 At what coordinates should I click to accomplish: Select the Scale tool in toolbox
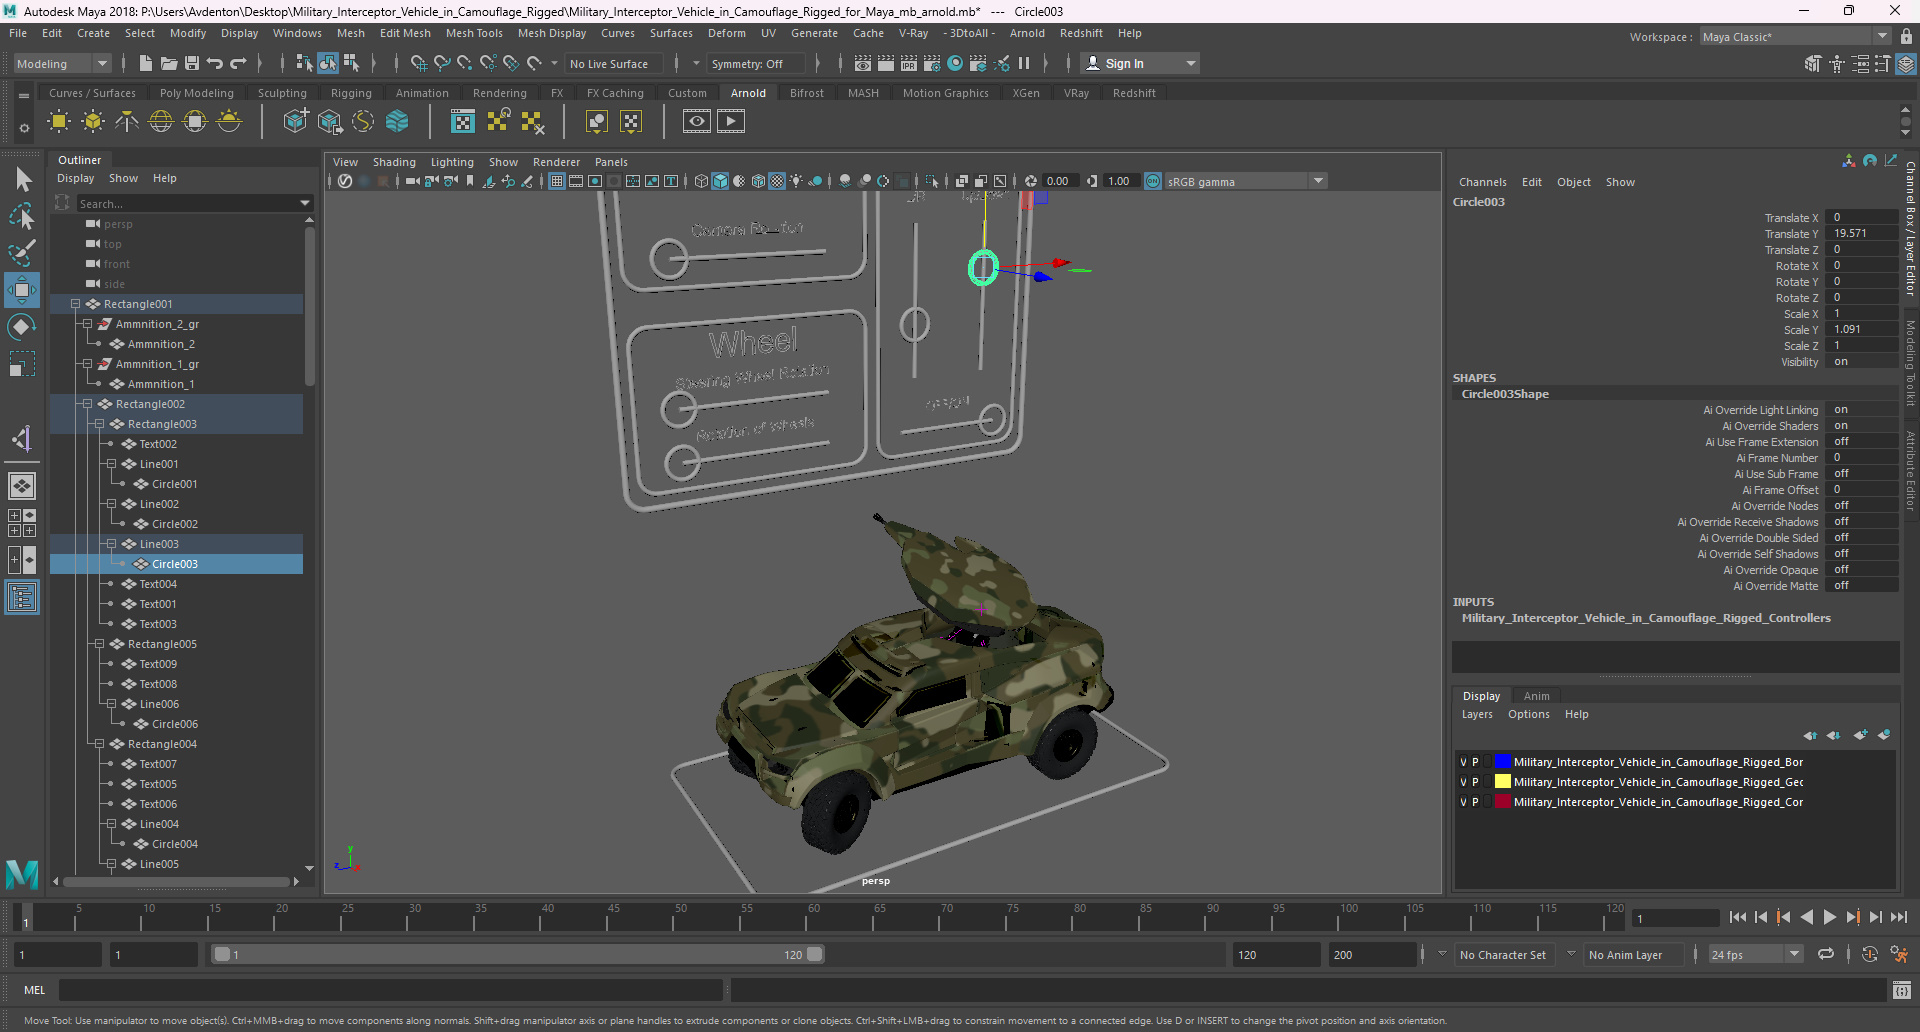point(21,364)
